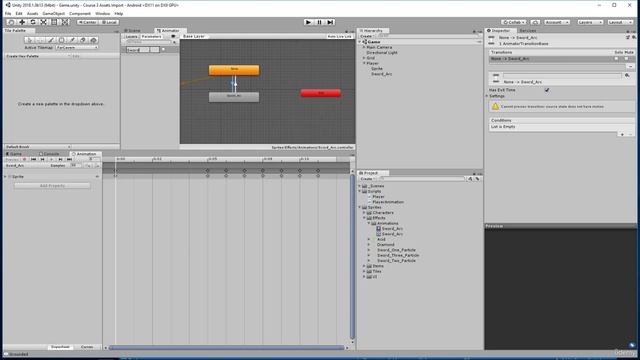The height and width of the screenshot is (360, 640).
Task: Select the Sword_Arc state node
Action: pos(234,97)
